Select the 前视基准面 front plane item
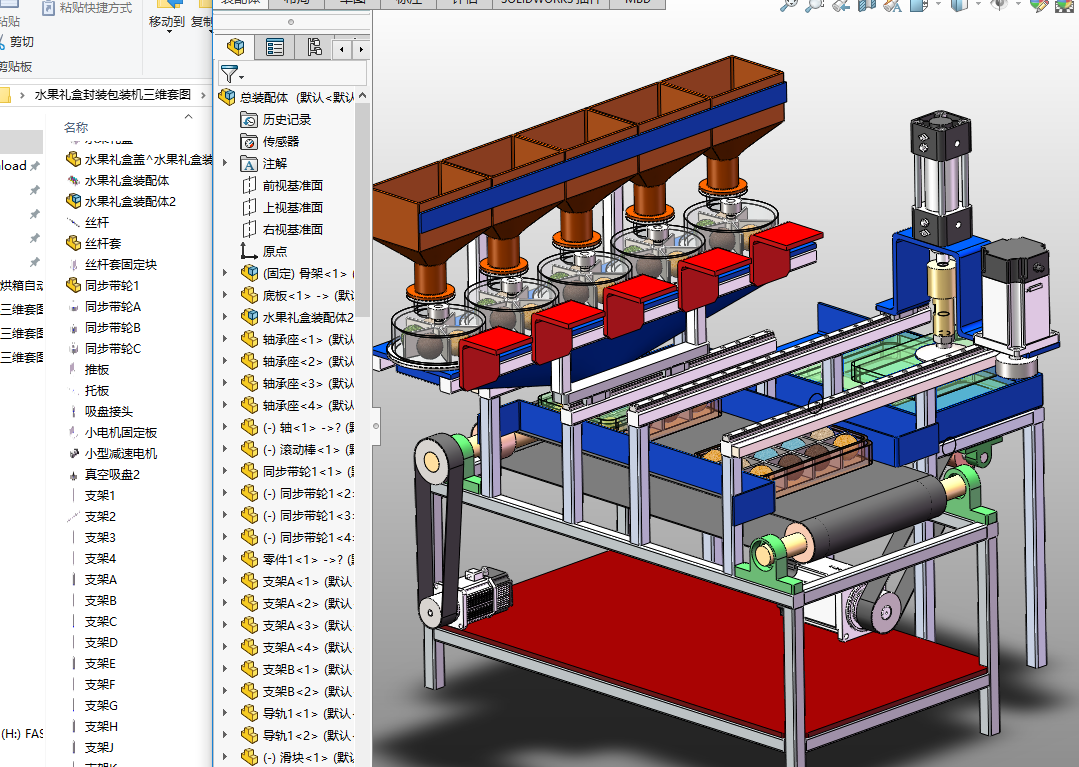This screenshot has height=767, width=1079. 292,185
